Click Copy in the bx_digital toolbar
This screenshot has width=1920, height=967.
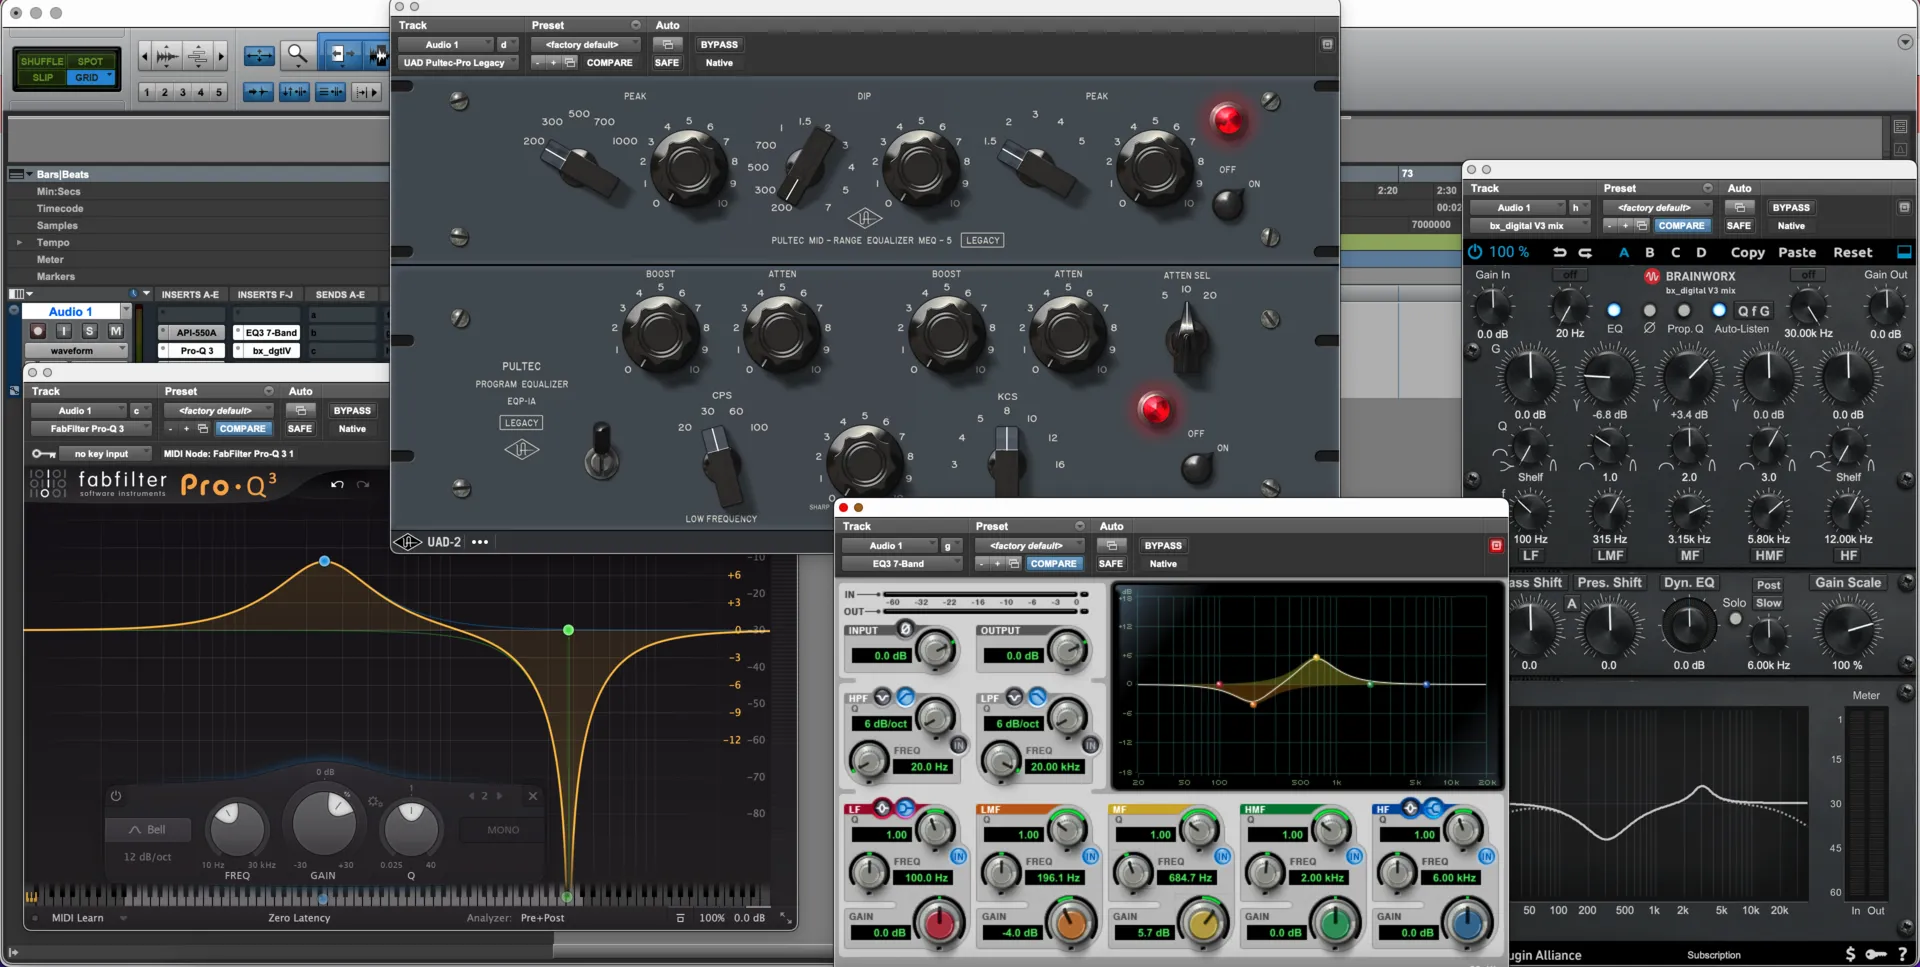pos(1747,253)
